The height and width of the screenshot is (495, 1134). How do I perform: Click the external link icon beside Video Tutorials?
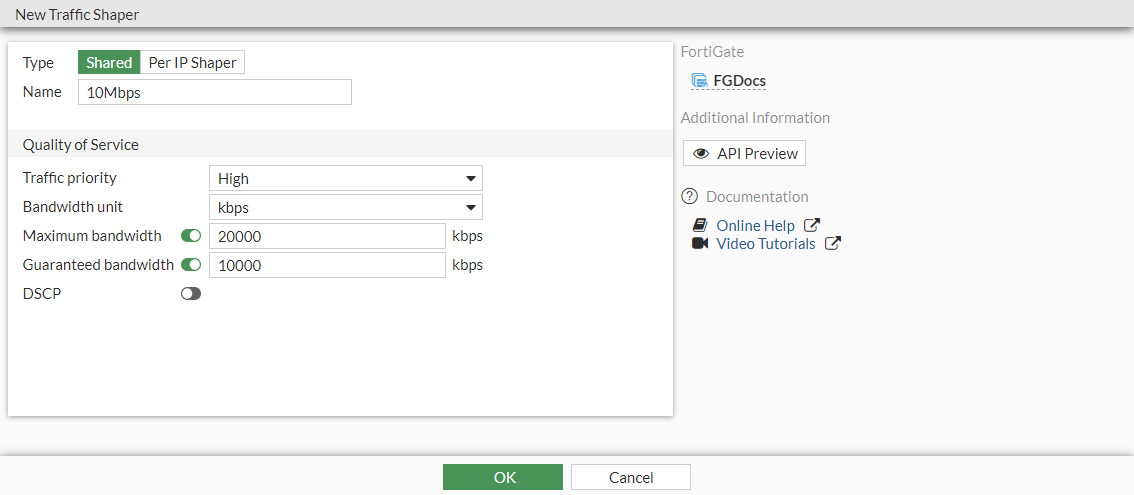[832, 244]
